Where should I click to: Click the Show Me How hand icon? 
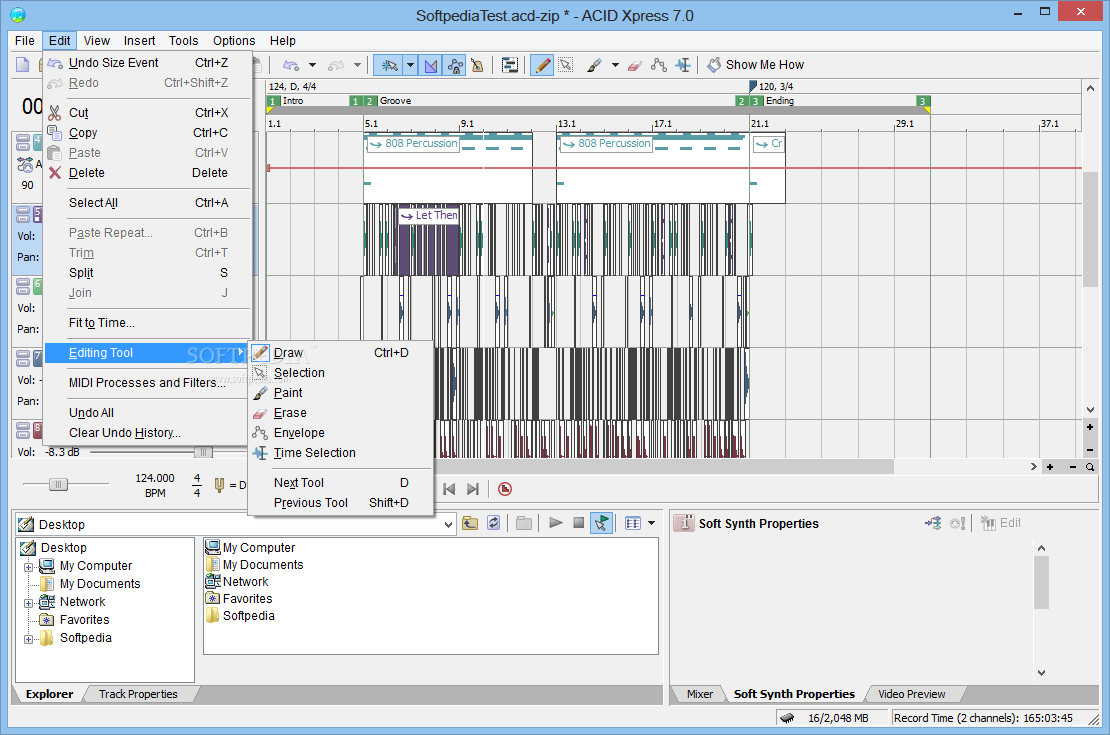[714, 64]
